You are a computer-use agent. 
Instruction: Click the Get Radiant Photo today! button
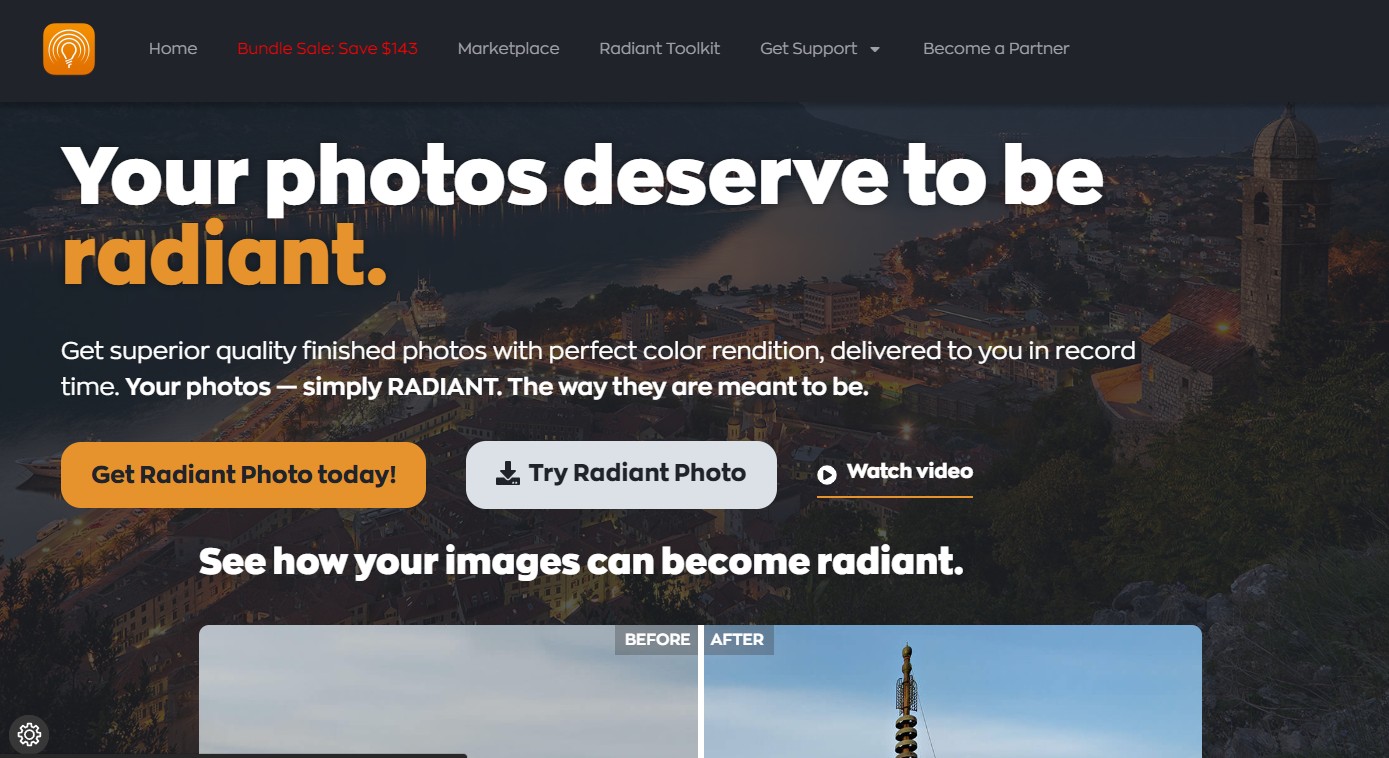click(x=243, y=475)
